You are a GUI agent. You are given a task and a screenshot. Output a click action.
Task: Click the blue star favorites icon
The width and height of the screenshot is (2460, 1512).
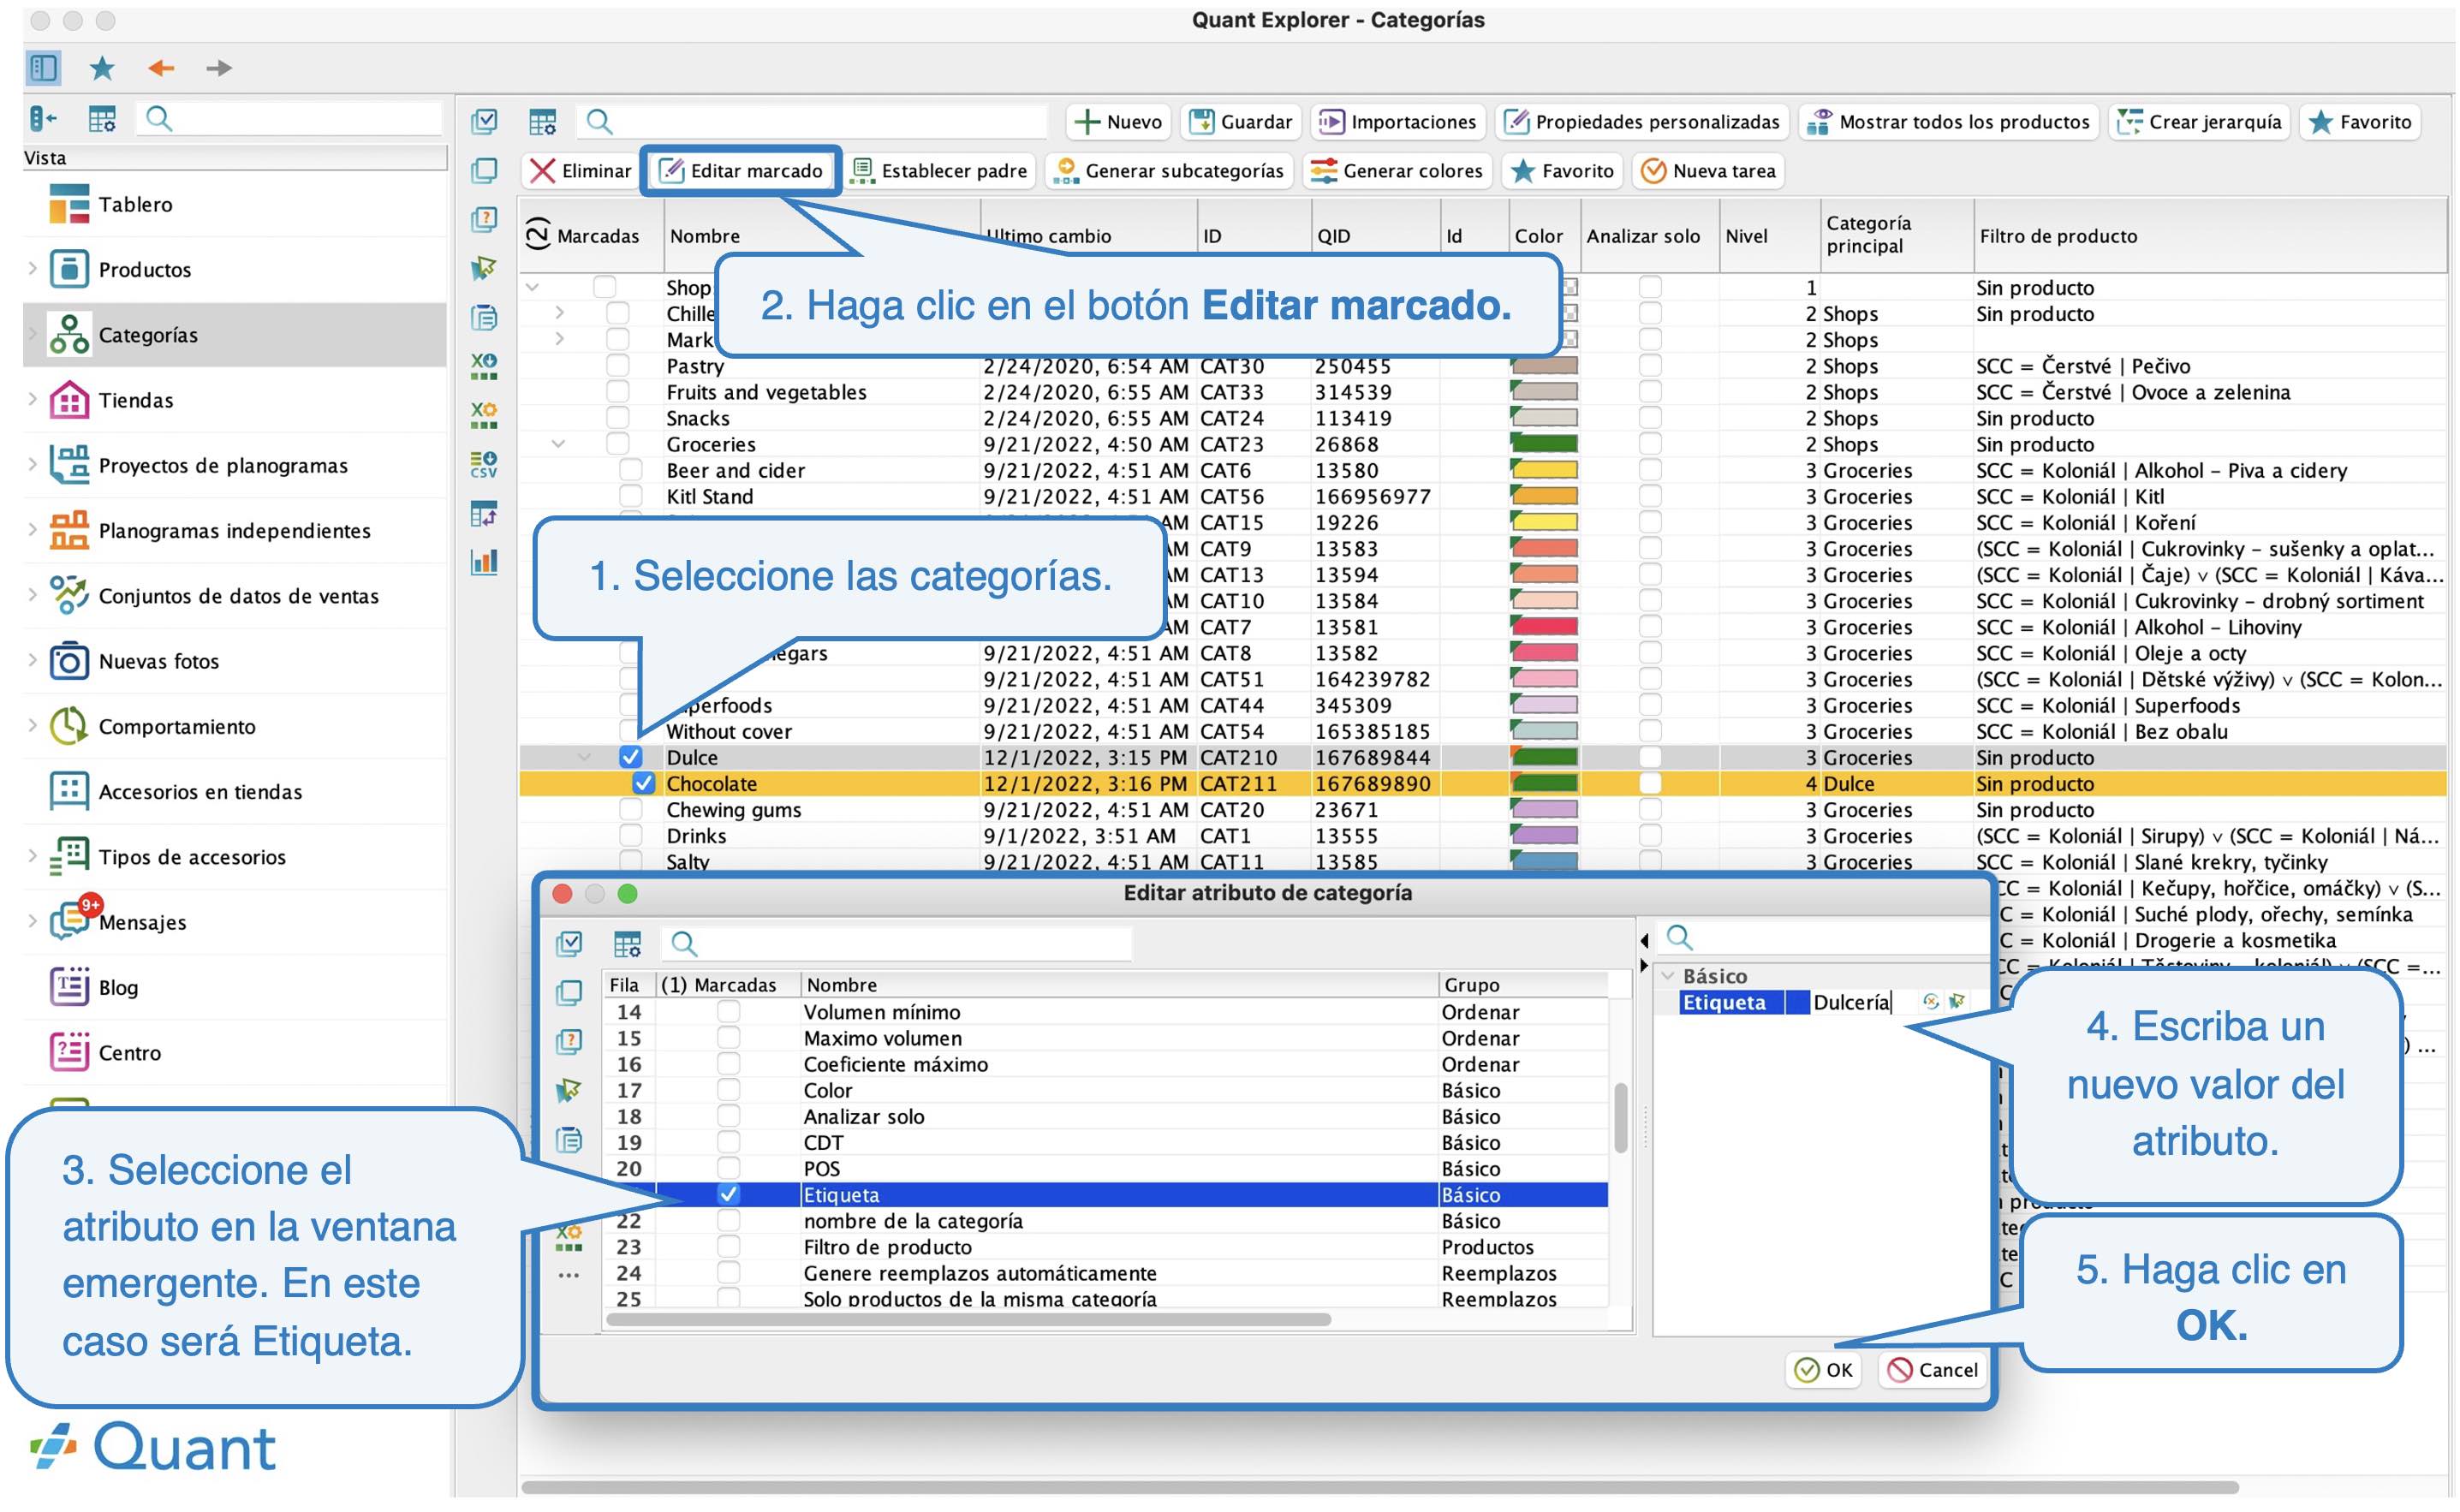pyautogui.click(x=102, y=68)
